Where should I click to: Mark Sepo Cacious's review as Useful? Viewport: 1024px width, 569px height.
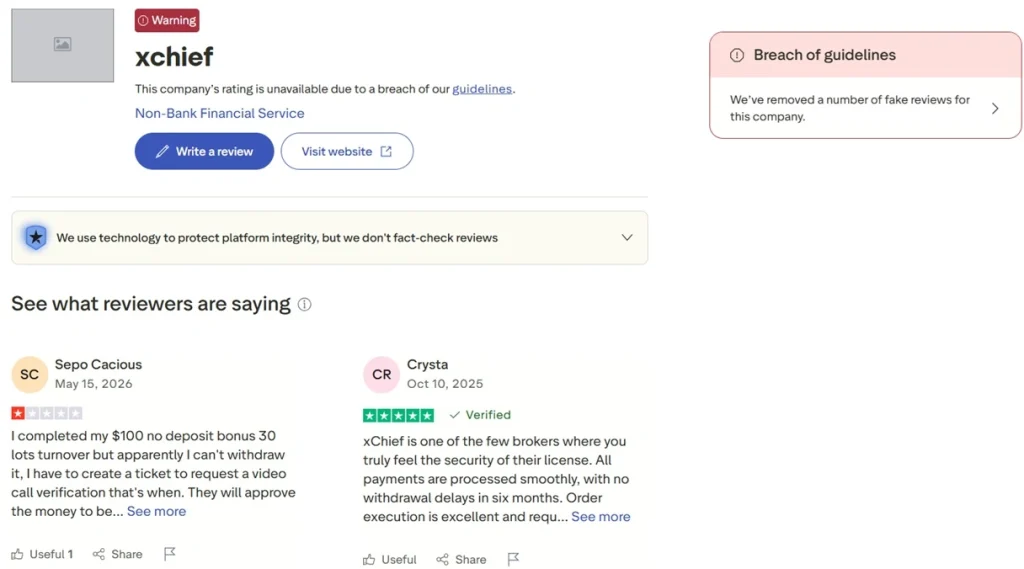click(x=42, y=554)
